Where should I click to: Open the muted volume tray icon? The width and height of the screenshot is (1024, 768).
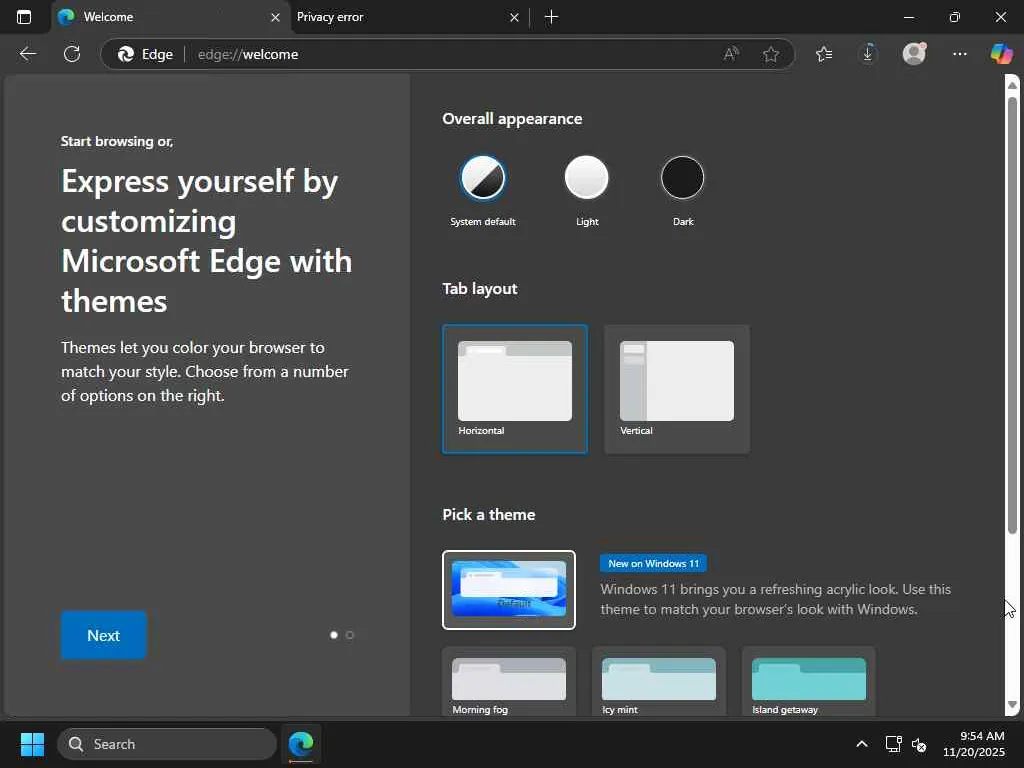(x=919, y=744)
